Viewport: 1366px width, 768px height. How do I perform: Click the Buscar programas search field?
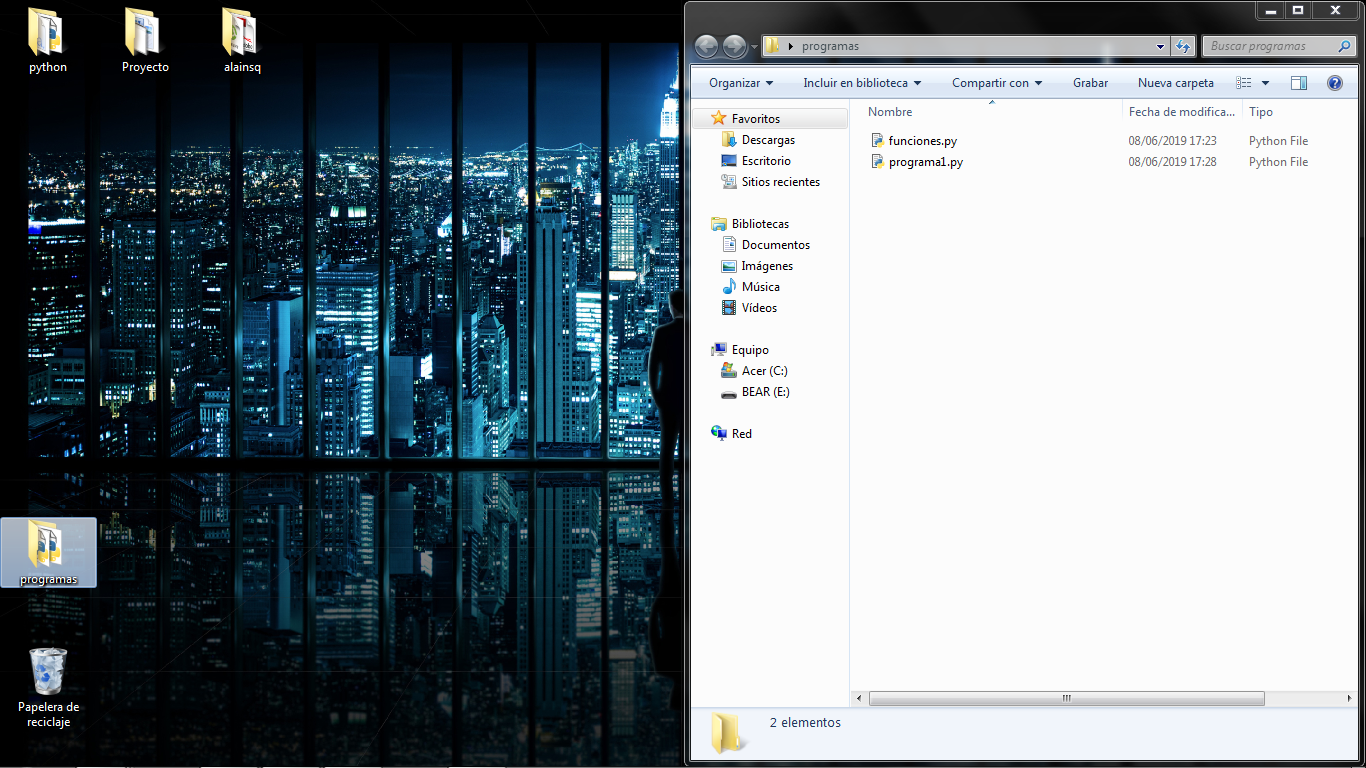click(1270, 46)
